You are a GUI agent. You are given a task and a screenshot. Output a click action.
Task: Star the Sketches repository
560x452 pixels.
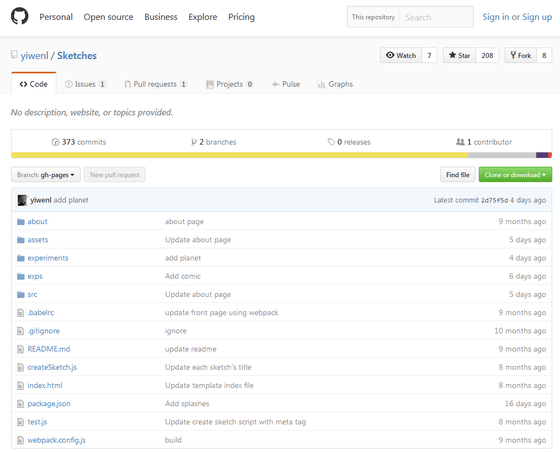click(459, 55)
